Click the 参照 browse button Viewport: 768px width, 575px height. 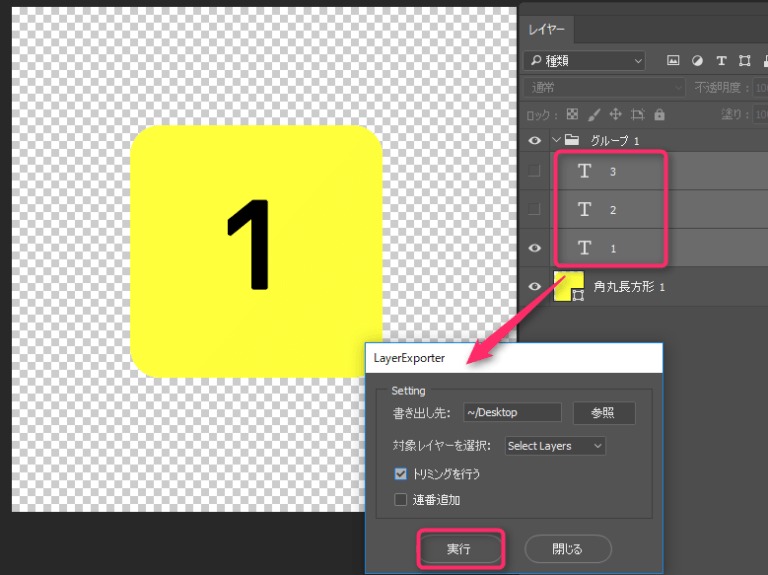[603, 413]
